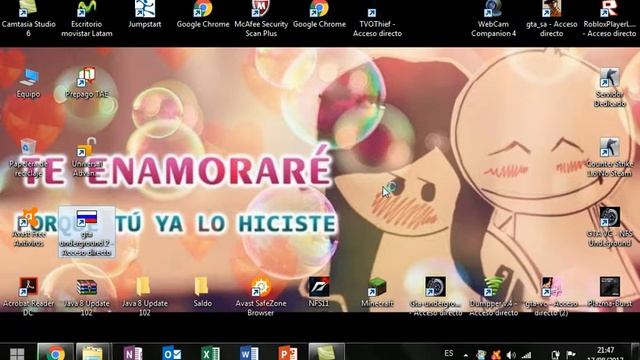Viewport: 640px width, 360px height.
Task: Select the Acrobat Reader DC icon
Action: click(28, 297)
